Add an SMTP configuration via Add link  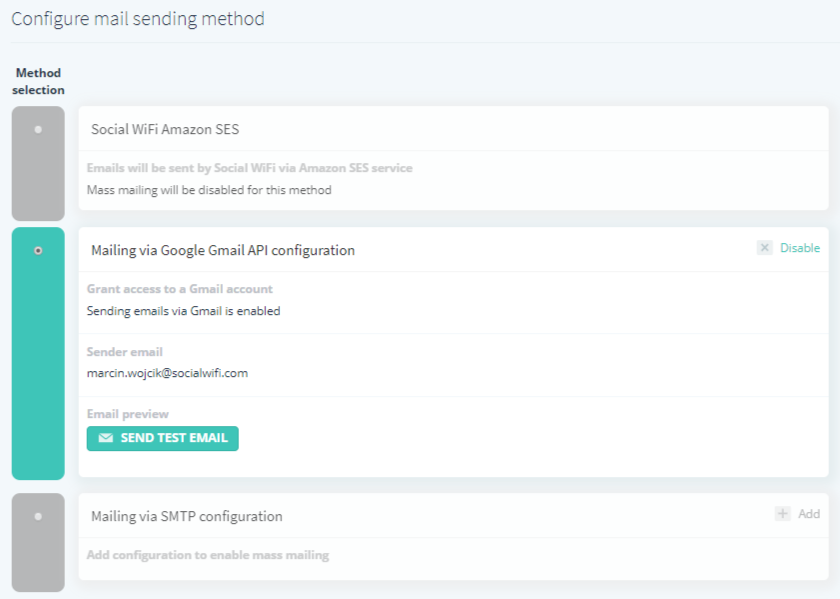point(809,514)
